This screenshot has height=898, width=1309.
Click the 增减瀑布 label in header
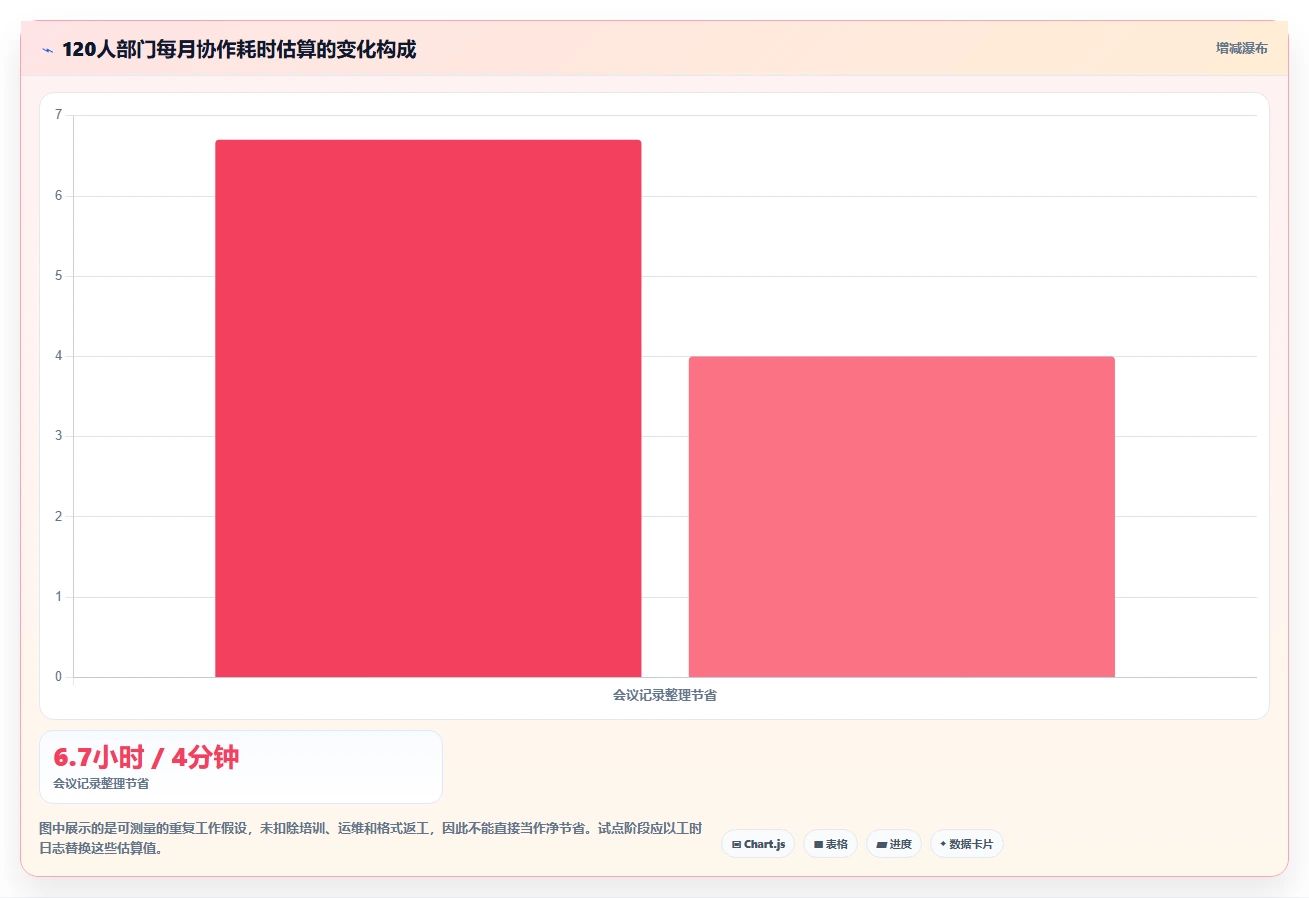1242,48
